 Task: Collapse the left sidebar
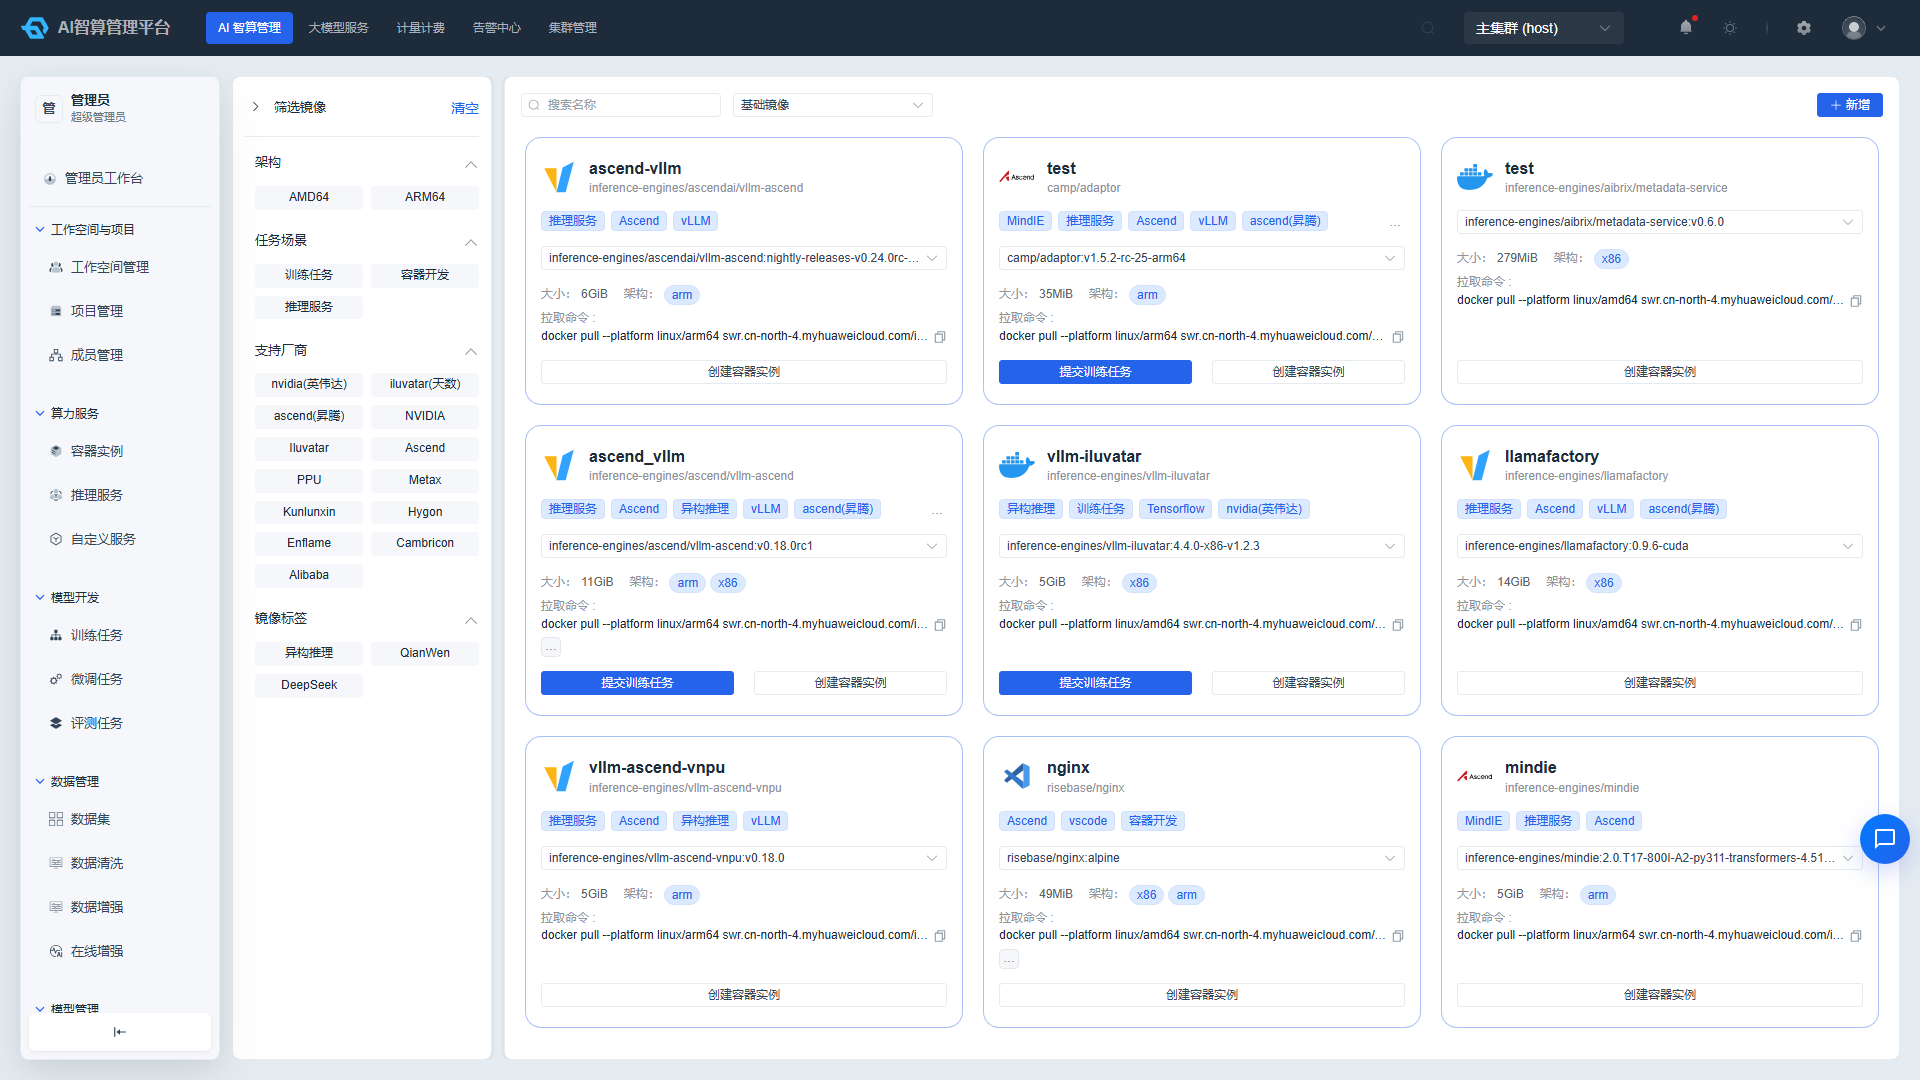tap(120, 1032)
